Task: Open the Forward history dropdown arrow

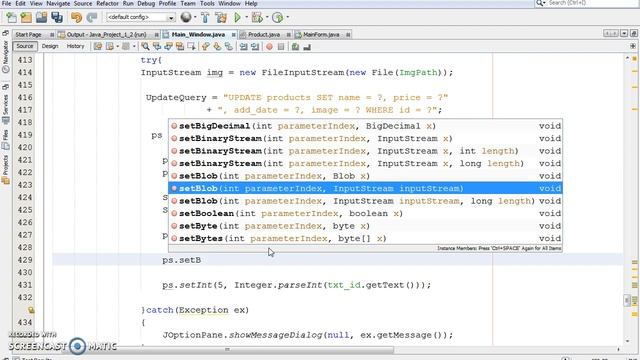Action: tap(134, 47)
